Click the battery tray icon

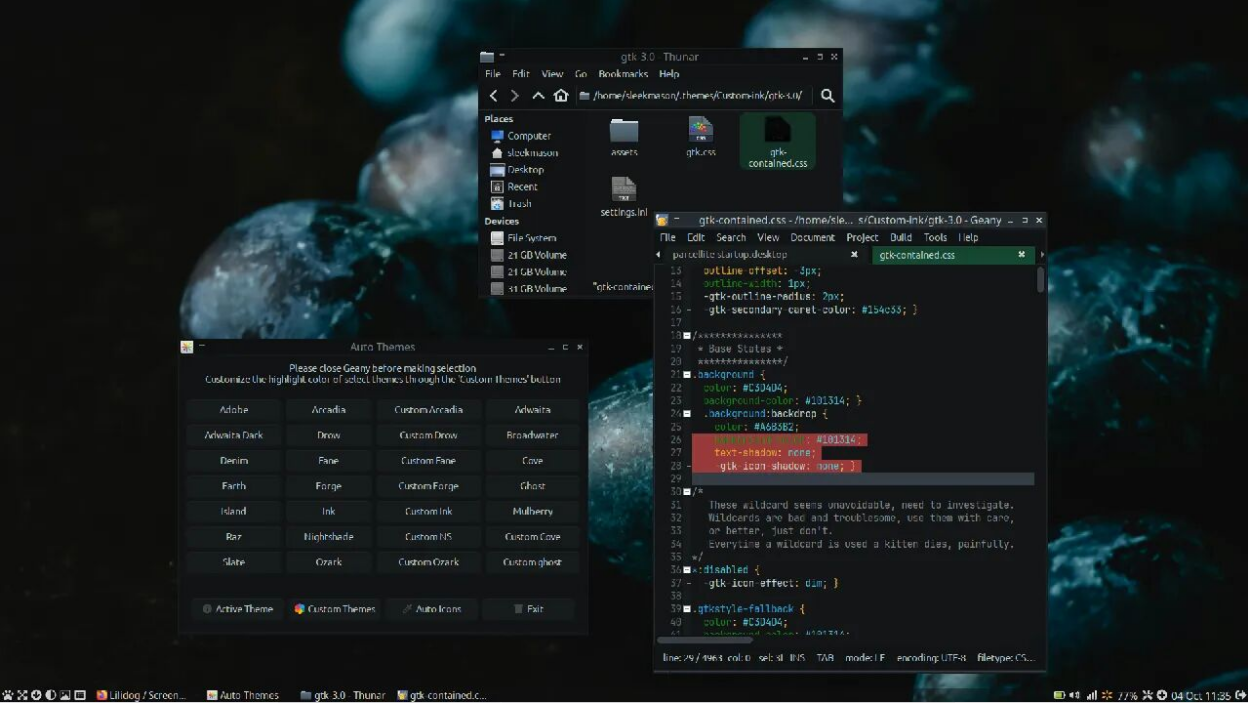click(1059, 695)
